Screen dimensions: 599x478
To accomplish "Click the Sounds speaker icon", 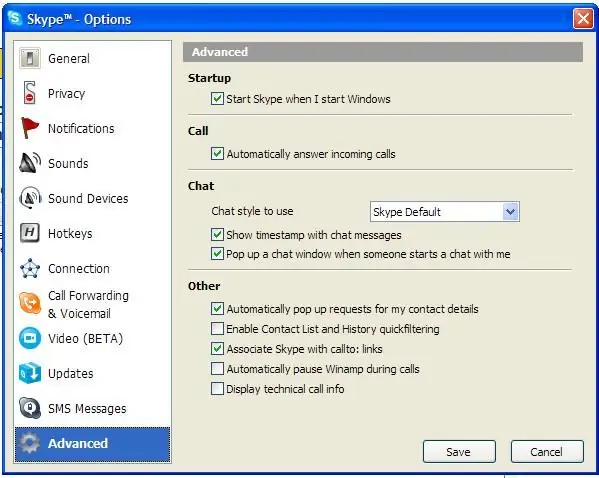I will (30, 163).
